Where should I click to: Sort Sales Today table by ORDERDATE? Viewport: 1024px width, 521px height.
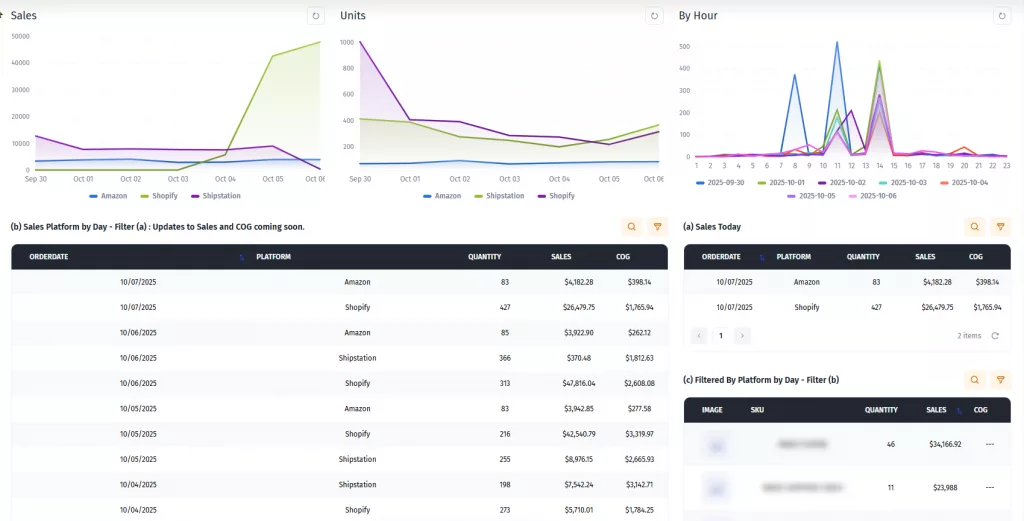[x=762, y=257]
